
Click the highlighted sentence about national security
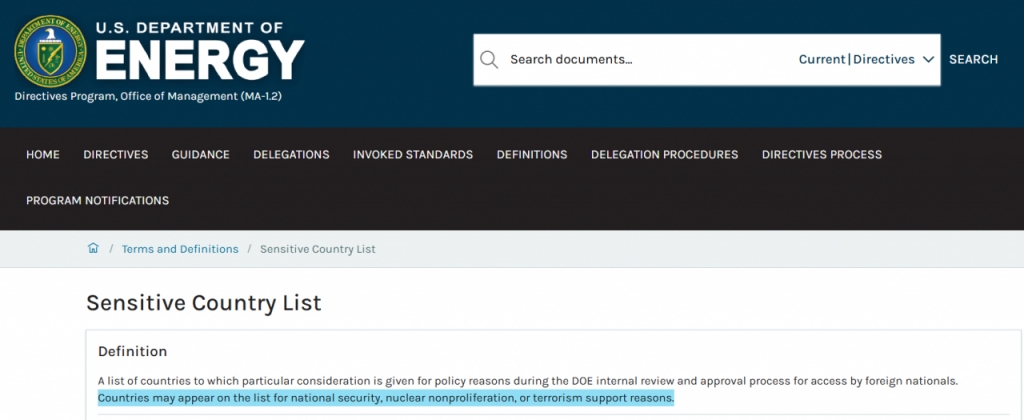click(x=385, y=397)
